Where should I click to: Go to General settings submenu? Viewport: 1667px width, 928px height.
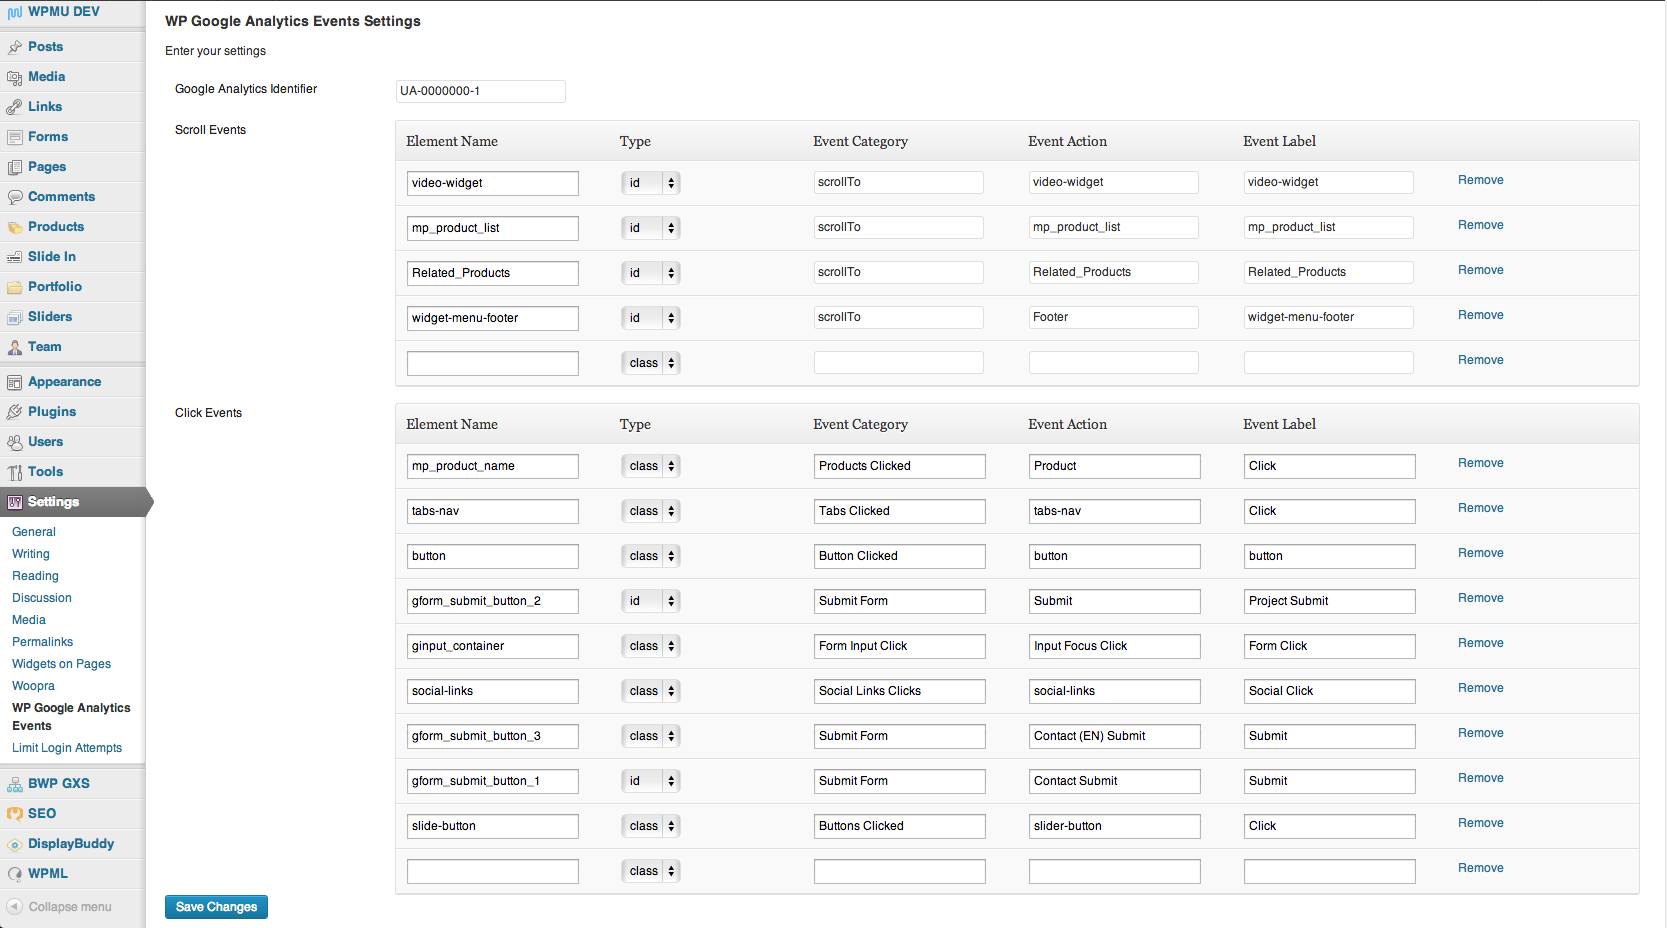(x=34, y=532)
